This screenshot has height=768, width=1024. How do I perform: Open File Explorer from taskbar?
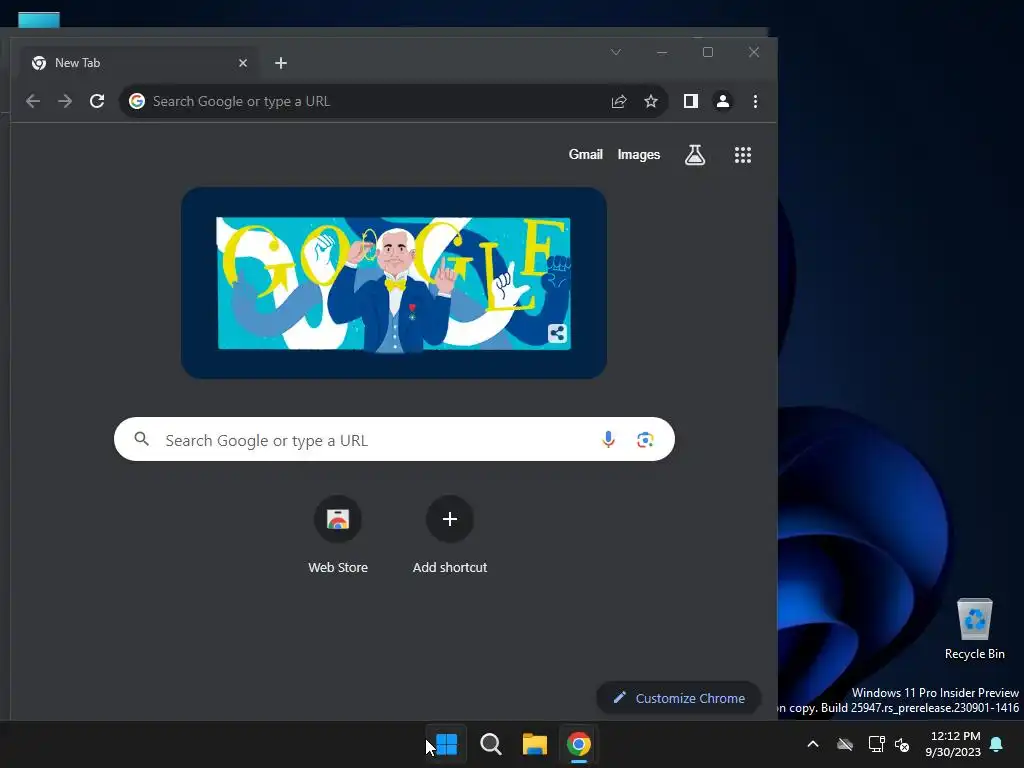(x=535, y=744)
